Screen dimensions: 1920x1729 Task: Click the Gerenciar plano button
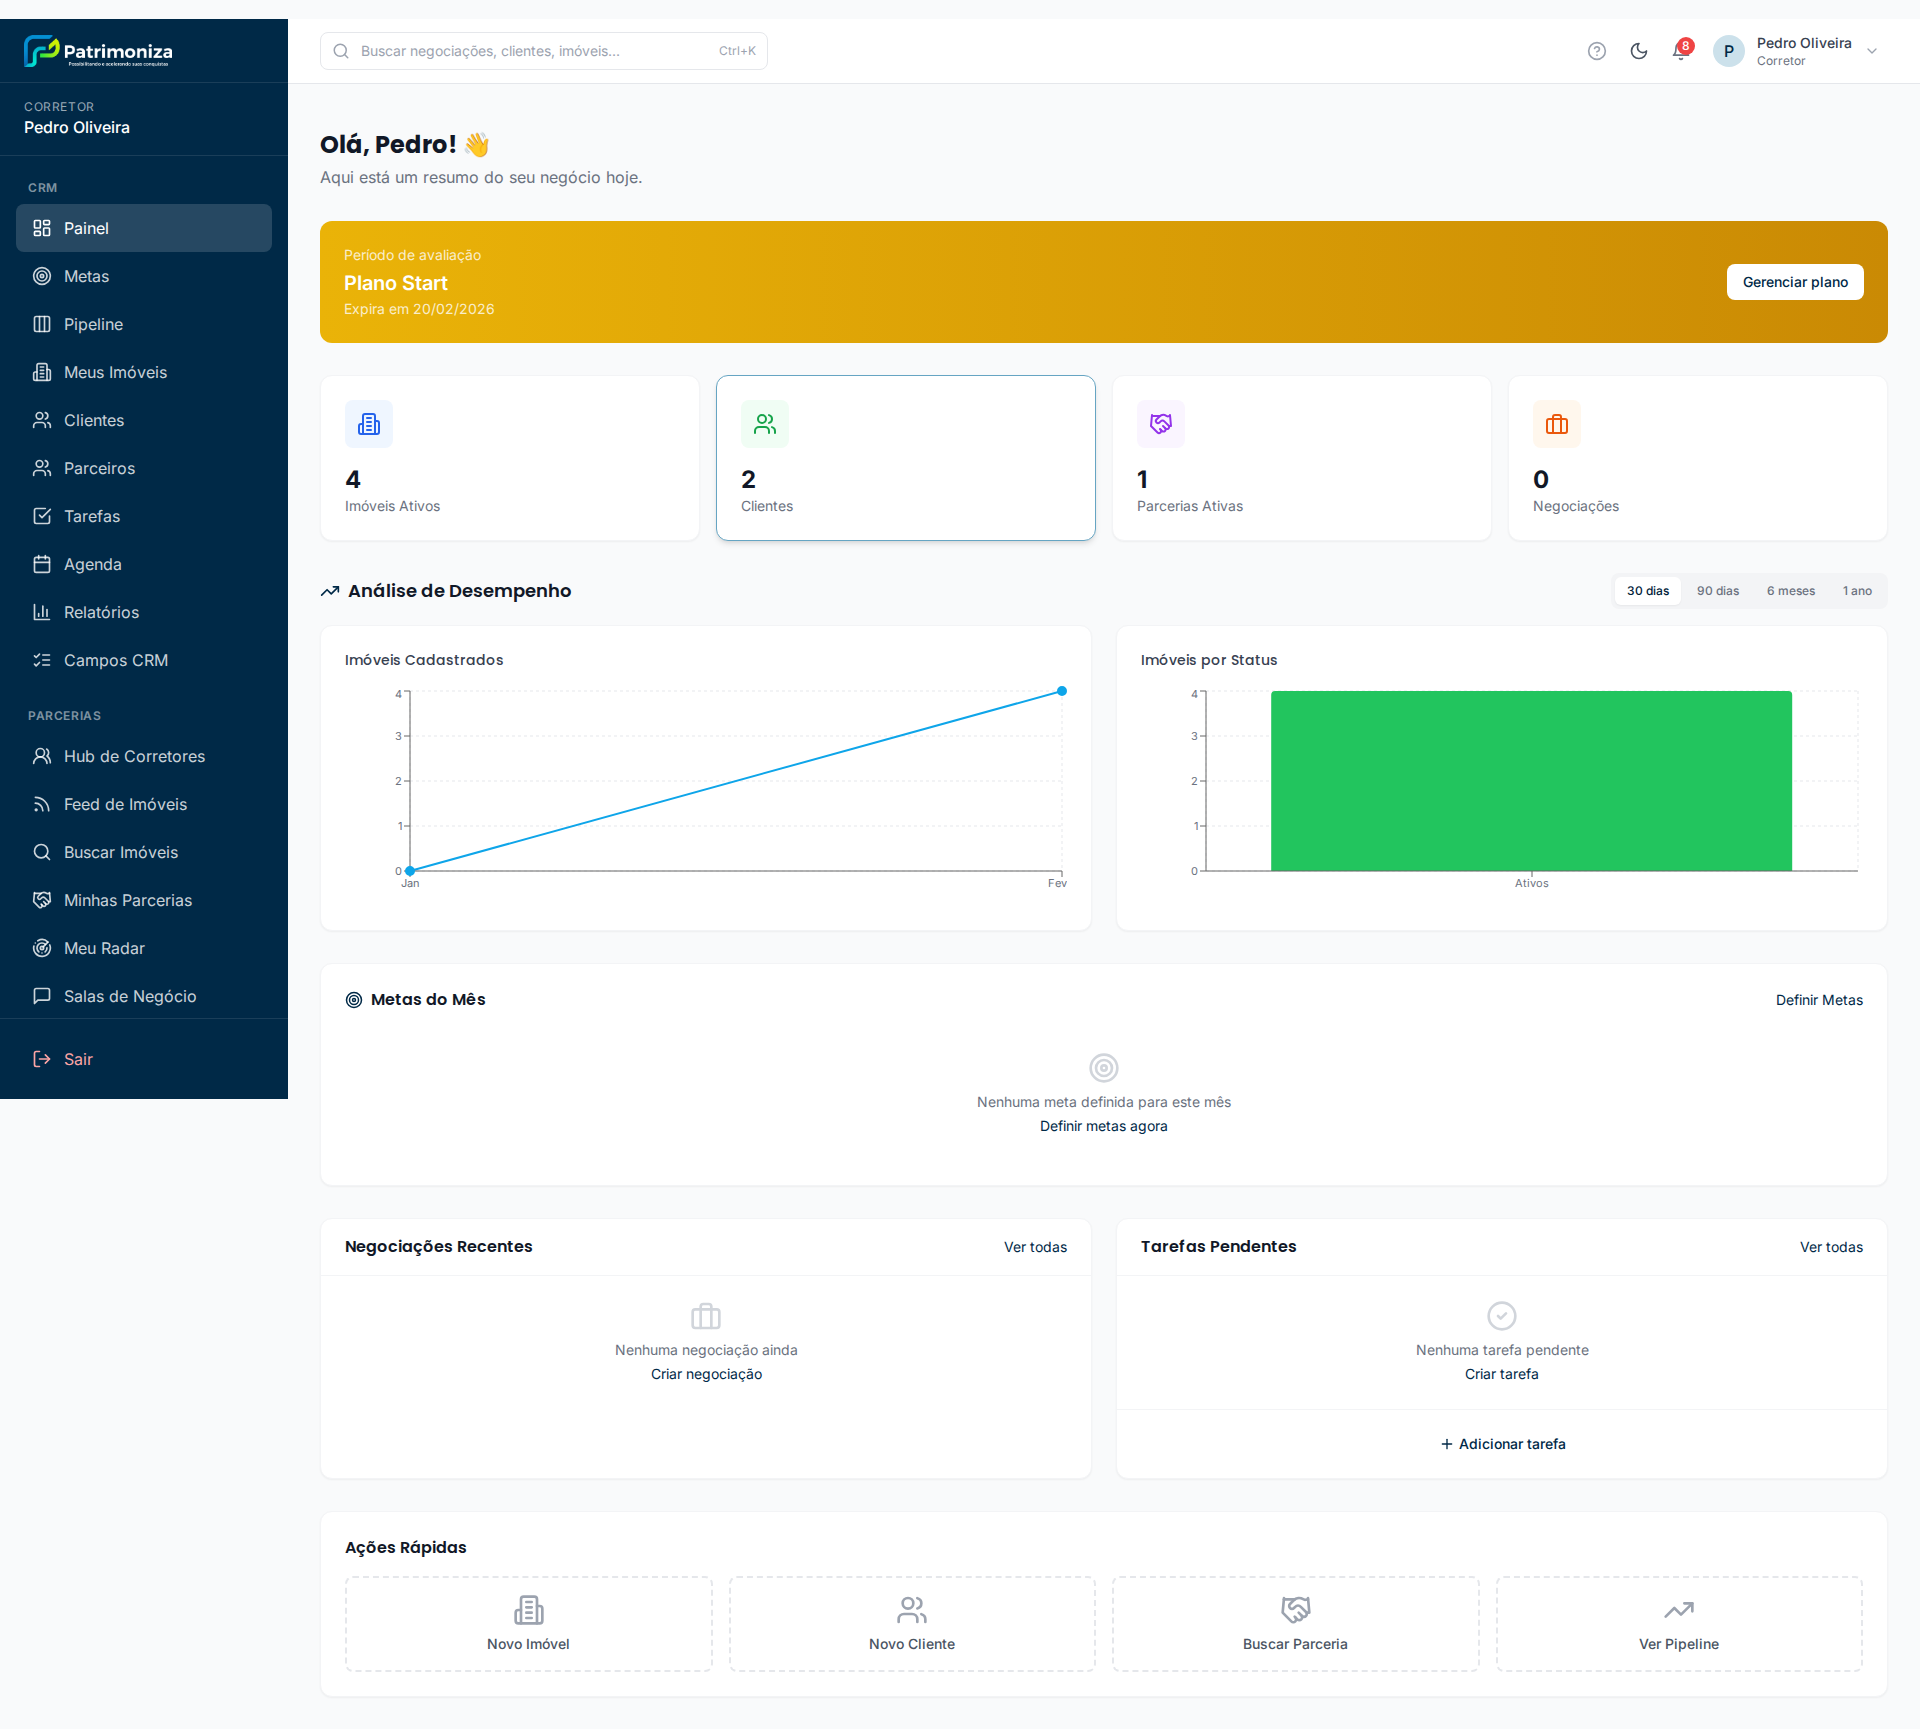tap(1794, 282)
